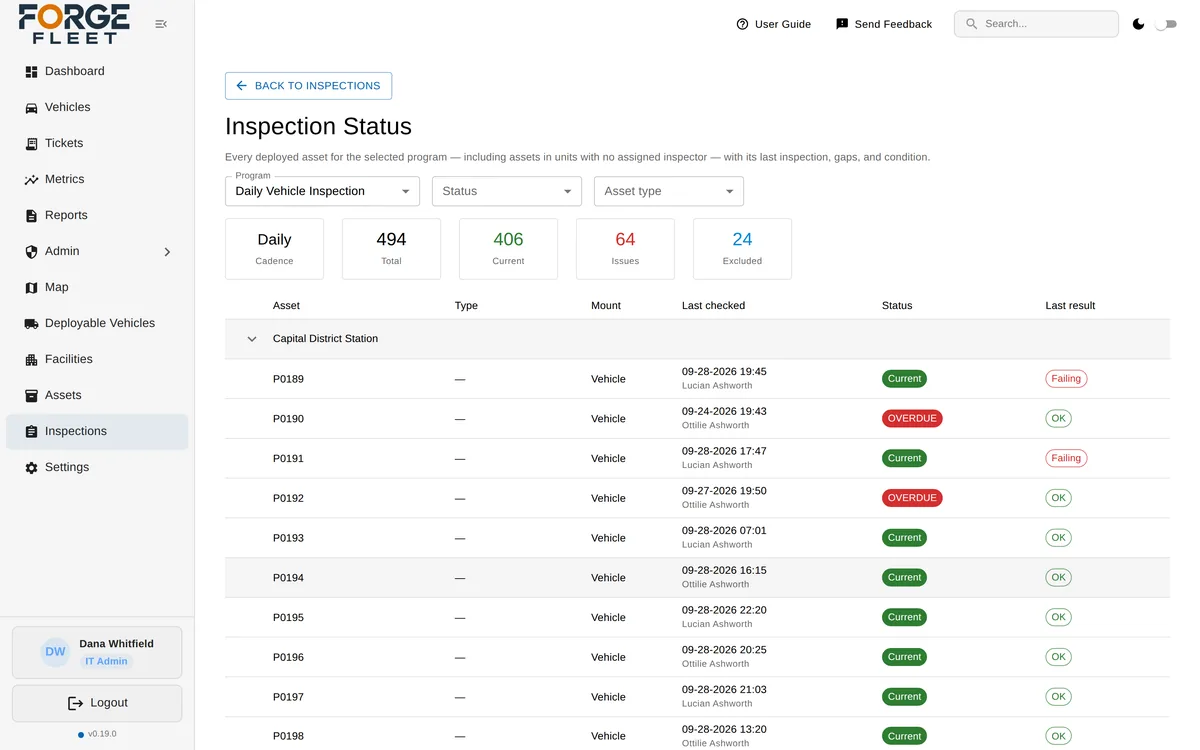
Task: Click the Current 406 summary card
Action: point(508,249)
